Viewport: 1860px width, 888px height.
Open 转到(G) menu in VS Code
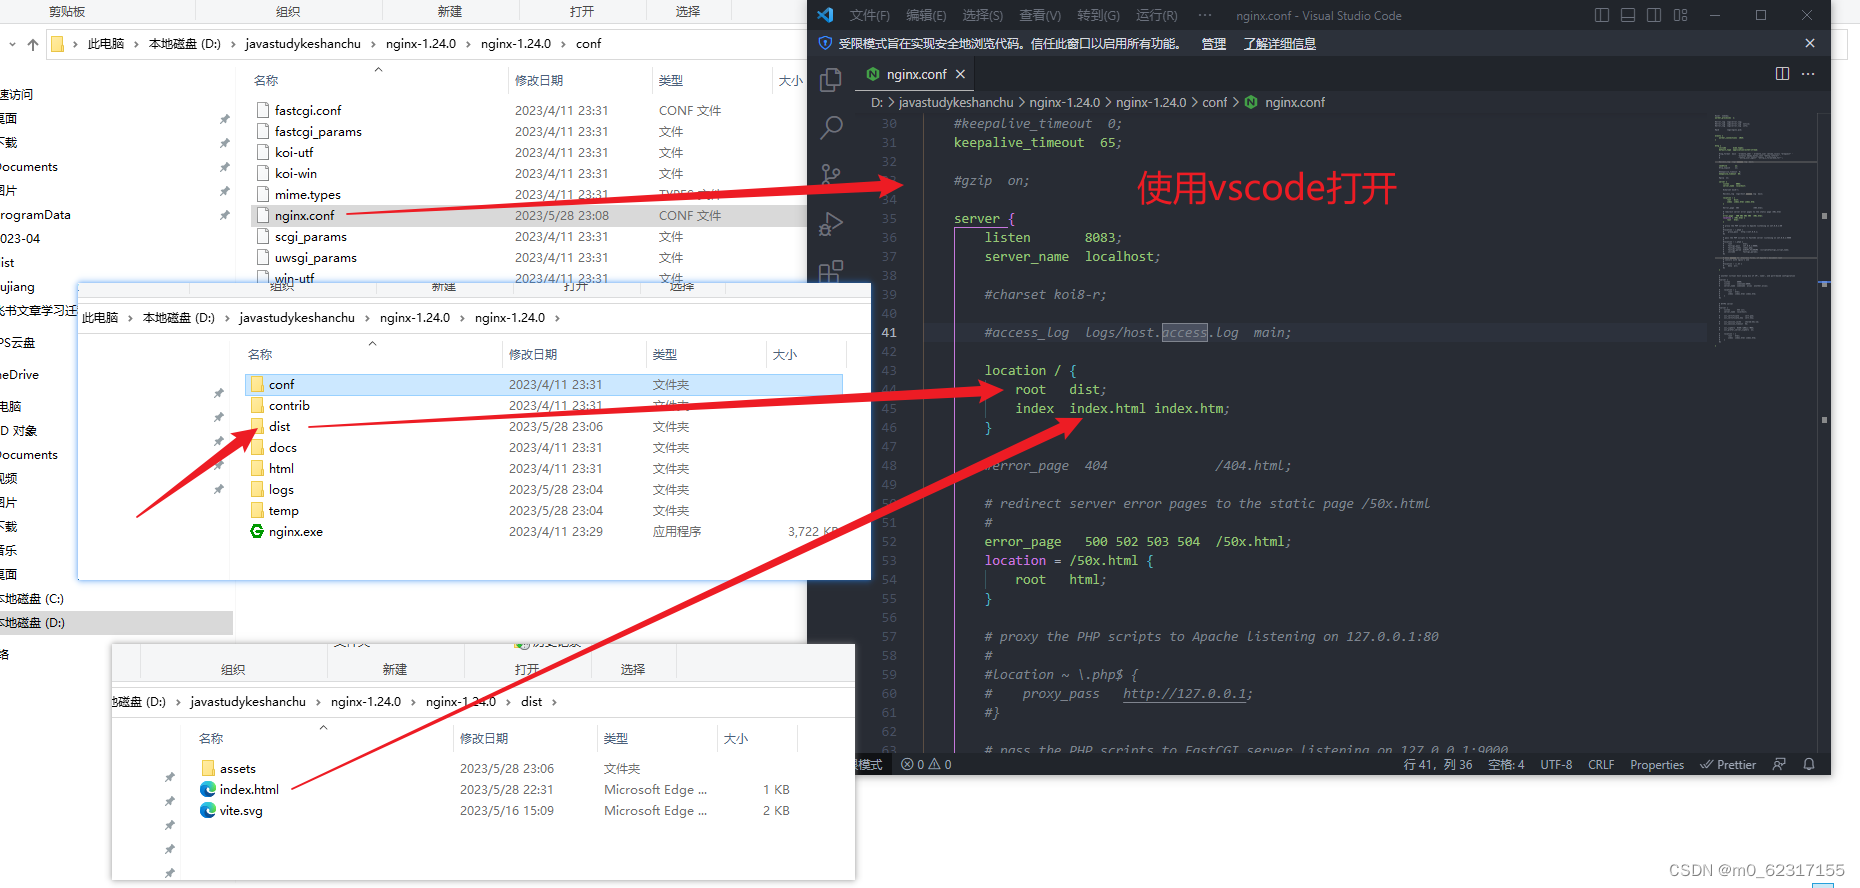point(1098,15)
